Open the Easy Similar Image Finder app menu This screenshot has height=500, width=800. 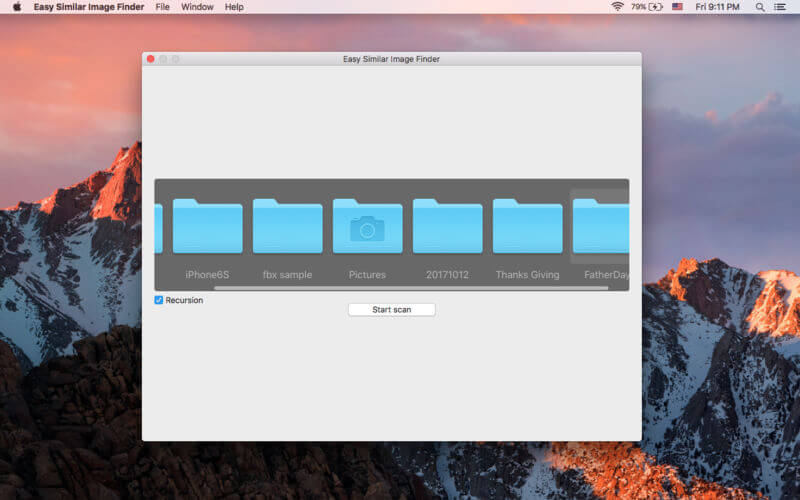[x=89, y=7]
